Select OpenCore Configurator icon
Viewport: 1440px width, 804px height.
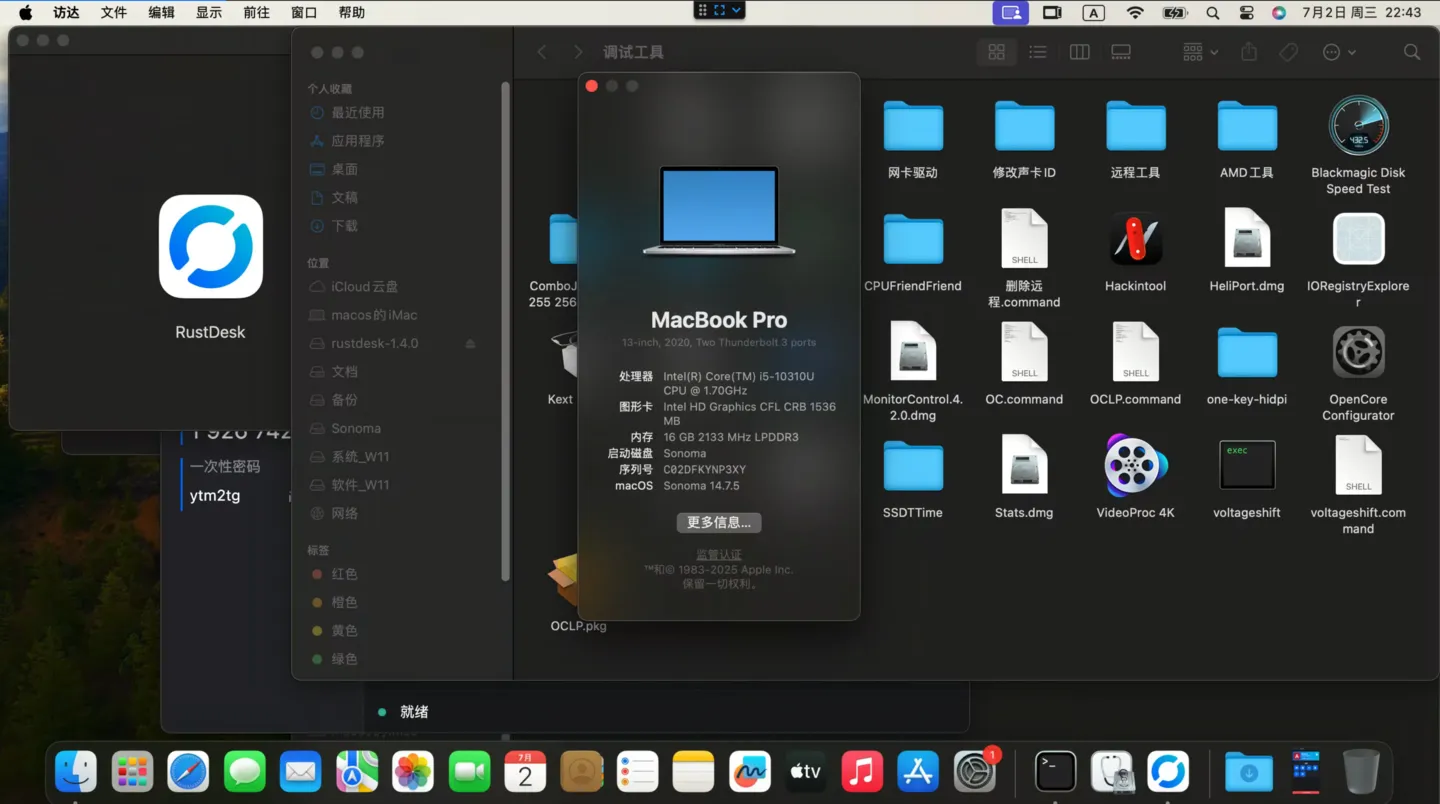coord(1358,353)
